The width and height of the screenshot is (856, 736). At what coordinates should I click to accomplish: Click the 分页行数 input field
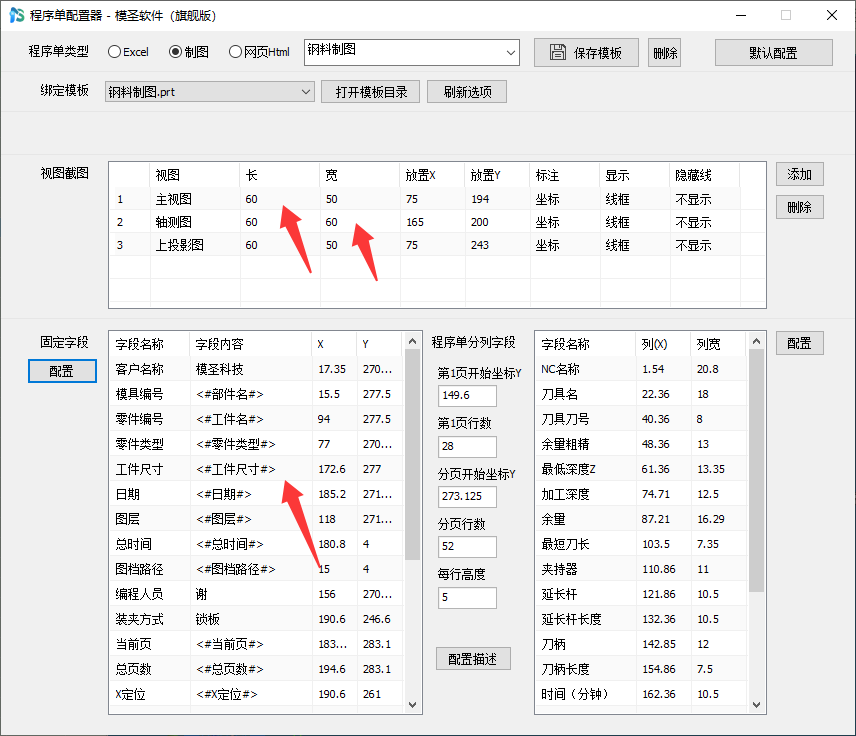click(x=467, y=547)
